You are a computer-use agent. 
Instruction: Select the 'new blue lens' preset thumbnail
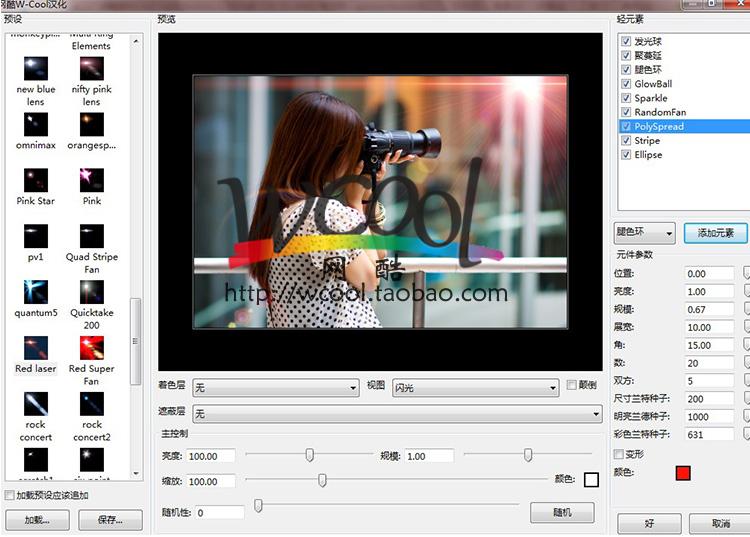click(x=36, y=68)
